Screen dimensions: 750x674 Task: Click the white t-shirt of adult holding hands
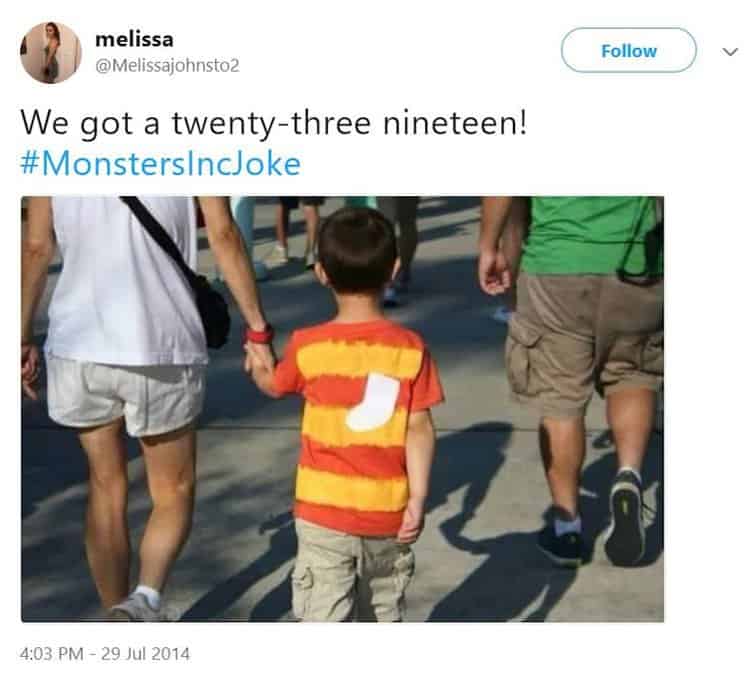click(x=125, y=280)
